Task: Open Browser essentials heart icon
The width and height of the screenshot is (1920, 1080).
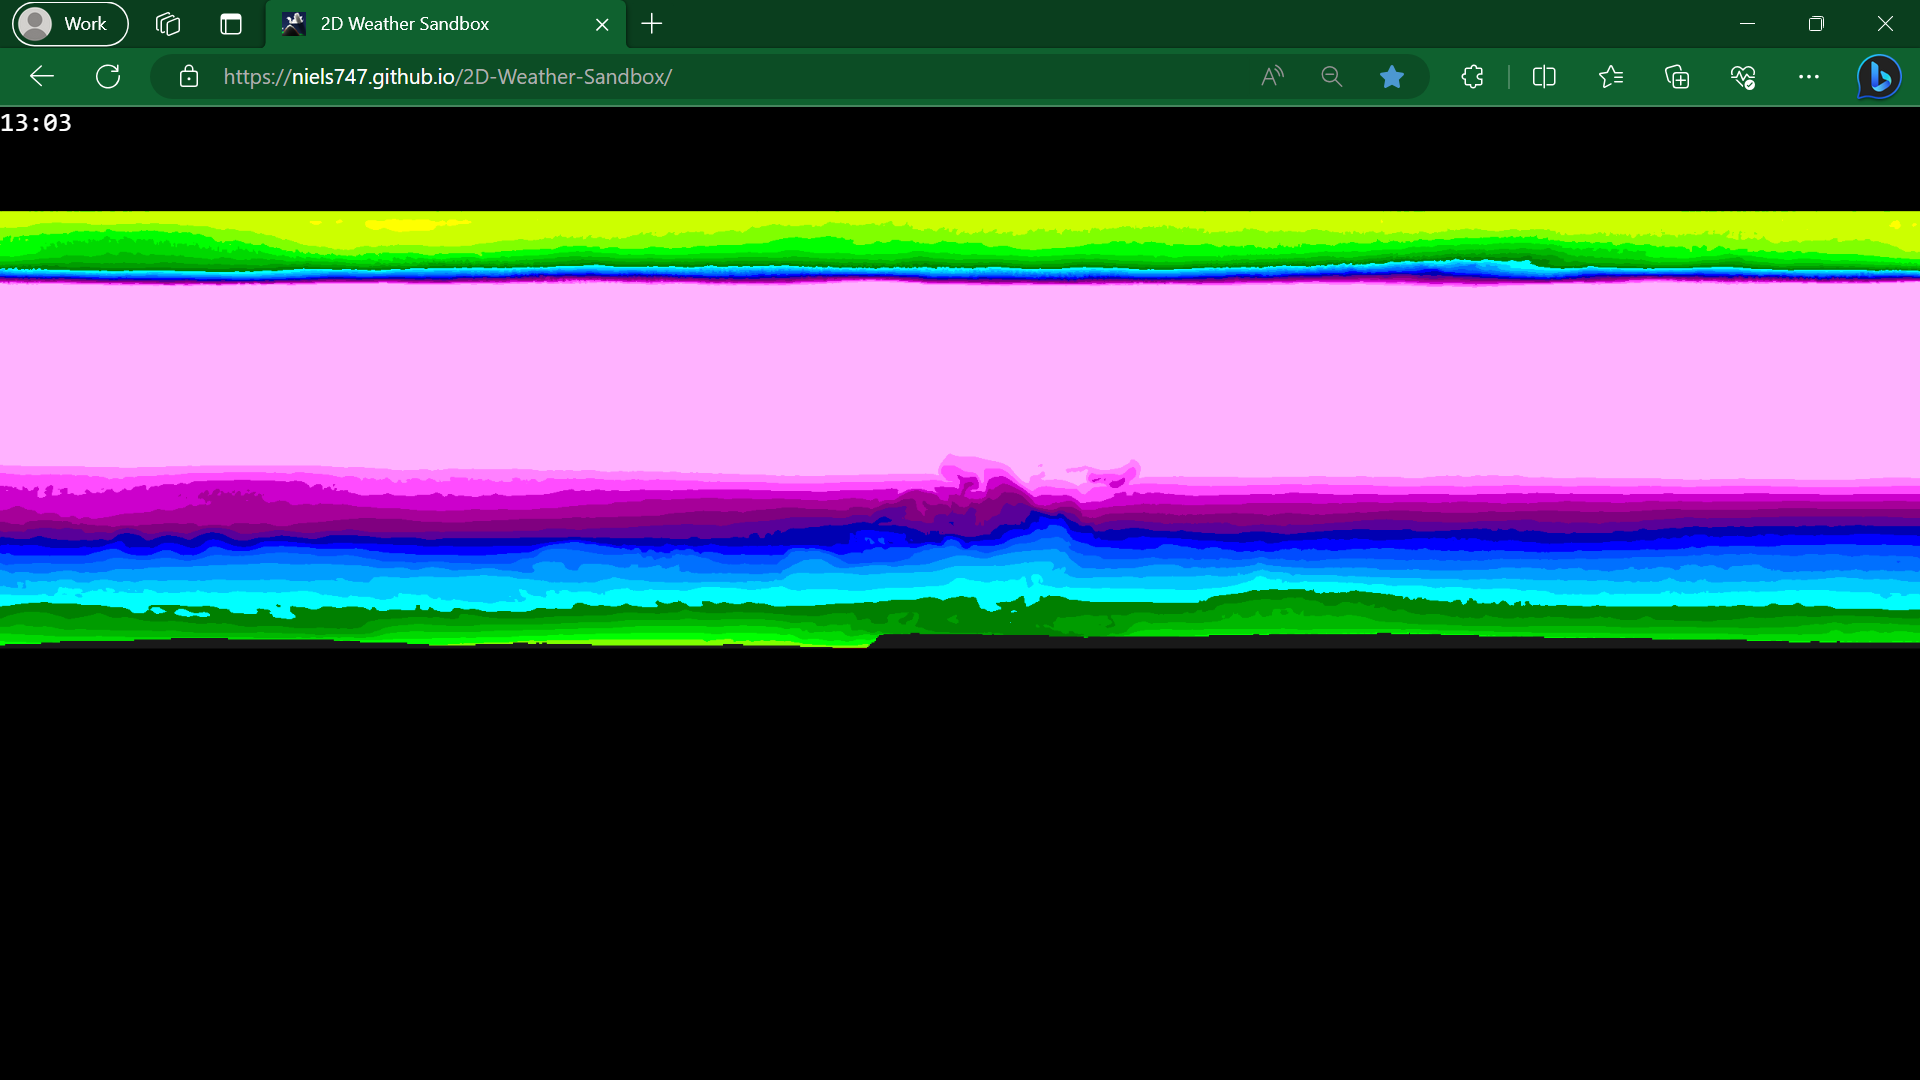Action: [1743, 77]
